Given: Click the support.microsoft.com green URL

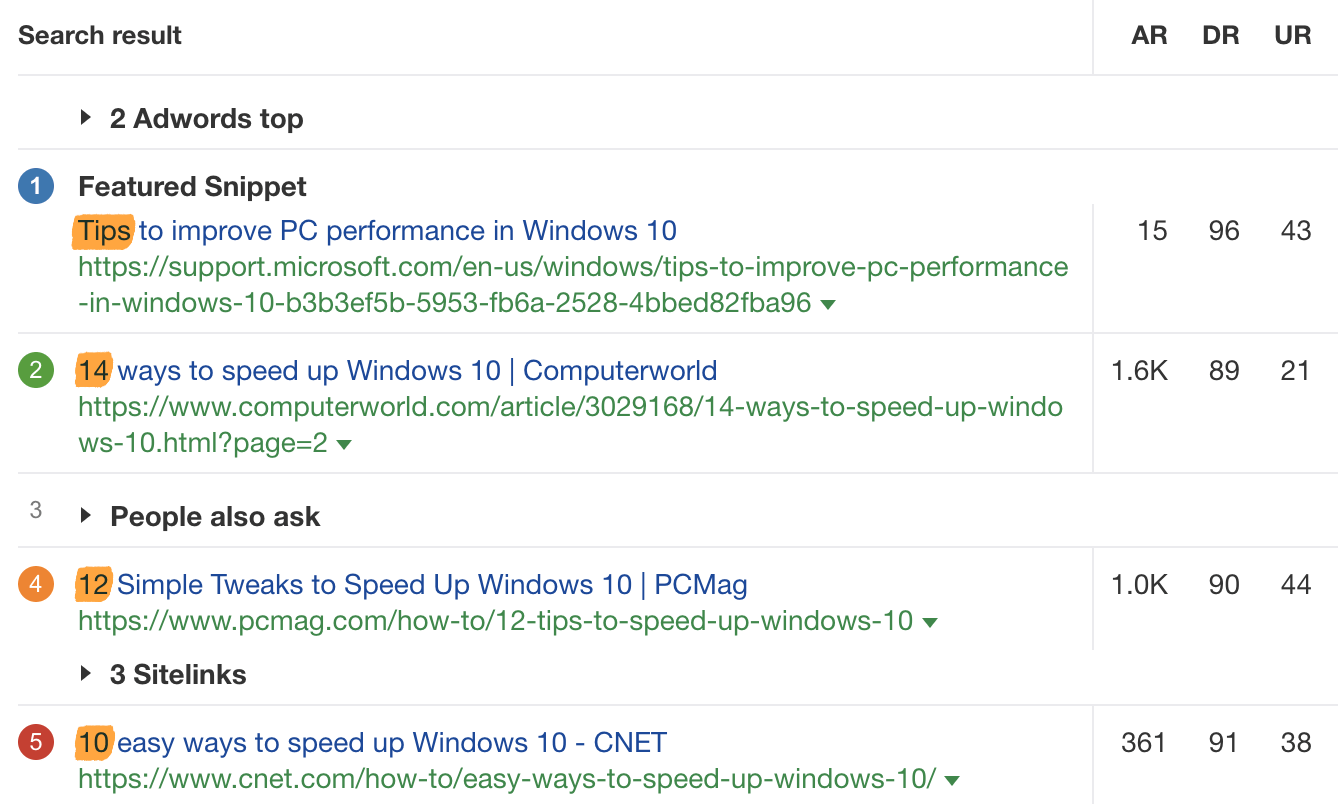Looking at the screenshot, I should point(572,268).
